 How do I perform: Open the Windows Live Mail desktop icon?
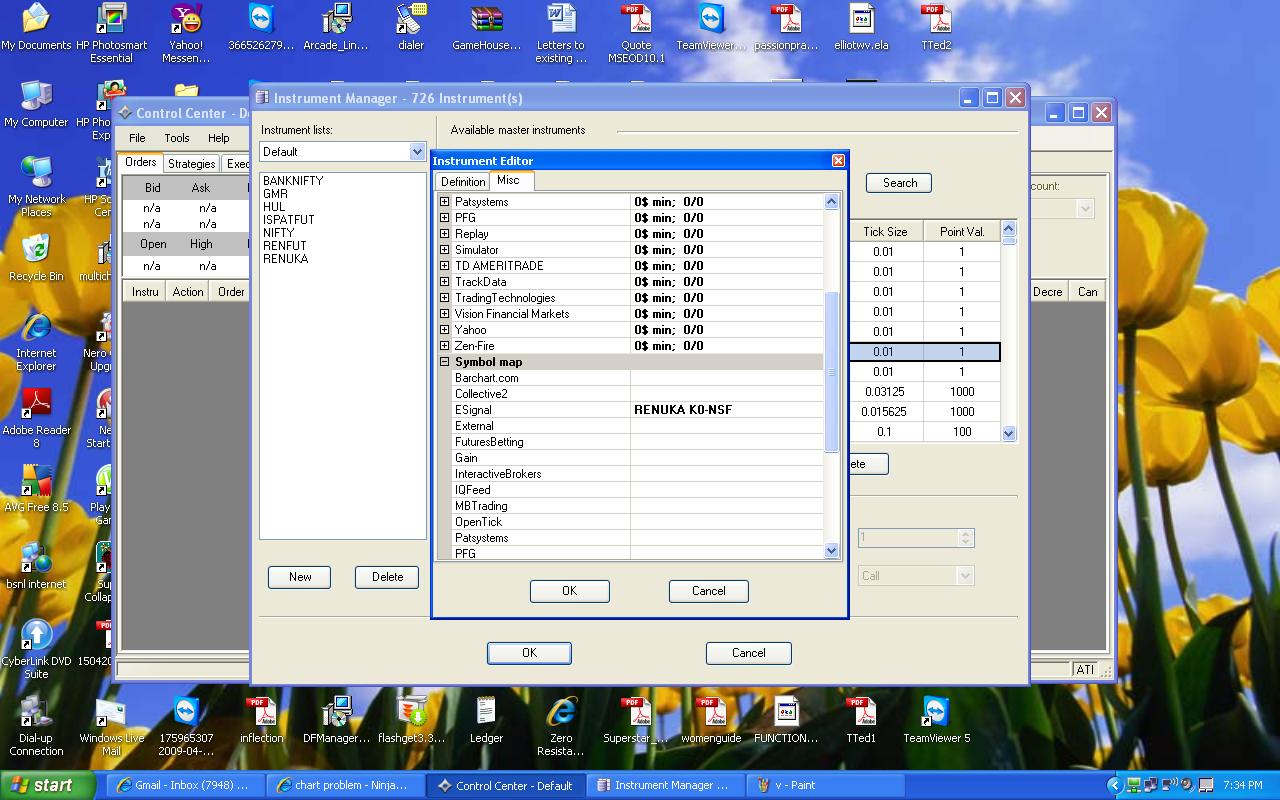pyautogui.click(x=111, y=713)
